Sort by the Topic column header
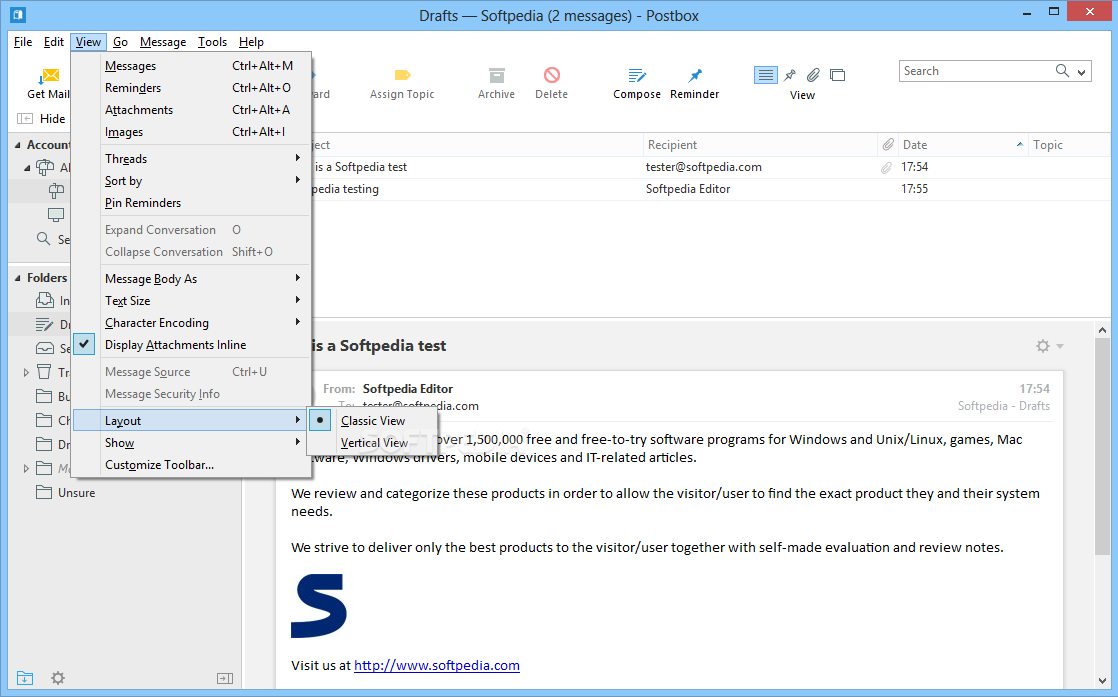1118x697 pixels. (1070, 145)
